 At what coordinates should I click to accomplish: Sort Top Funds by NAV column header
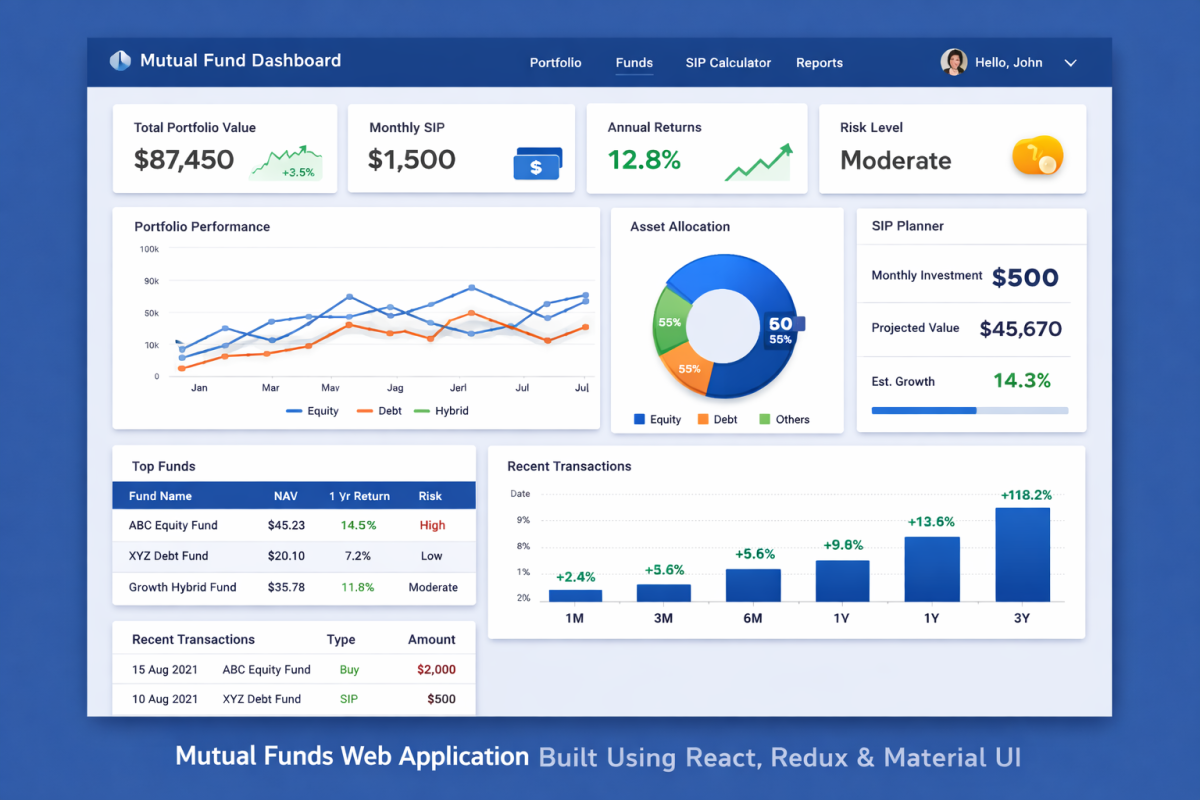pyautogui.click(x=286, y=496)
